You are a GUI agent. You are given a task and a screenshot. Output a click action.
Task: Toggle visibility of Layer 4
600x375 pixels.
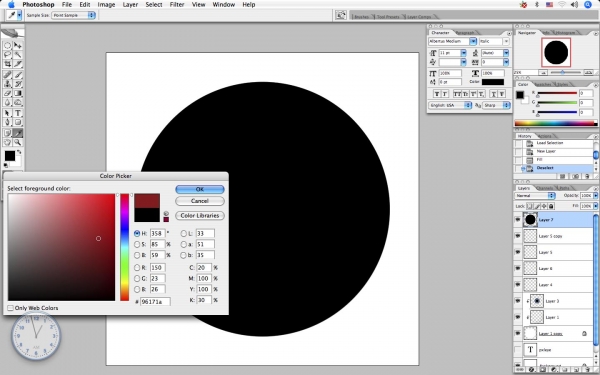click(517, 285)
